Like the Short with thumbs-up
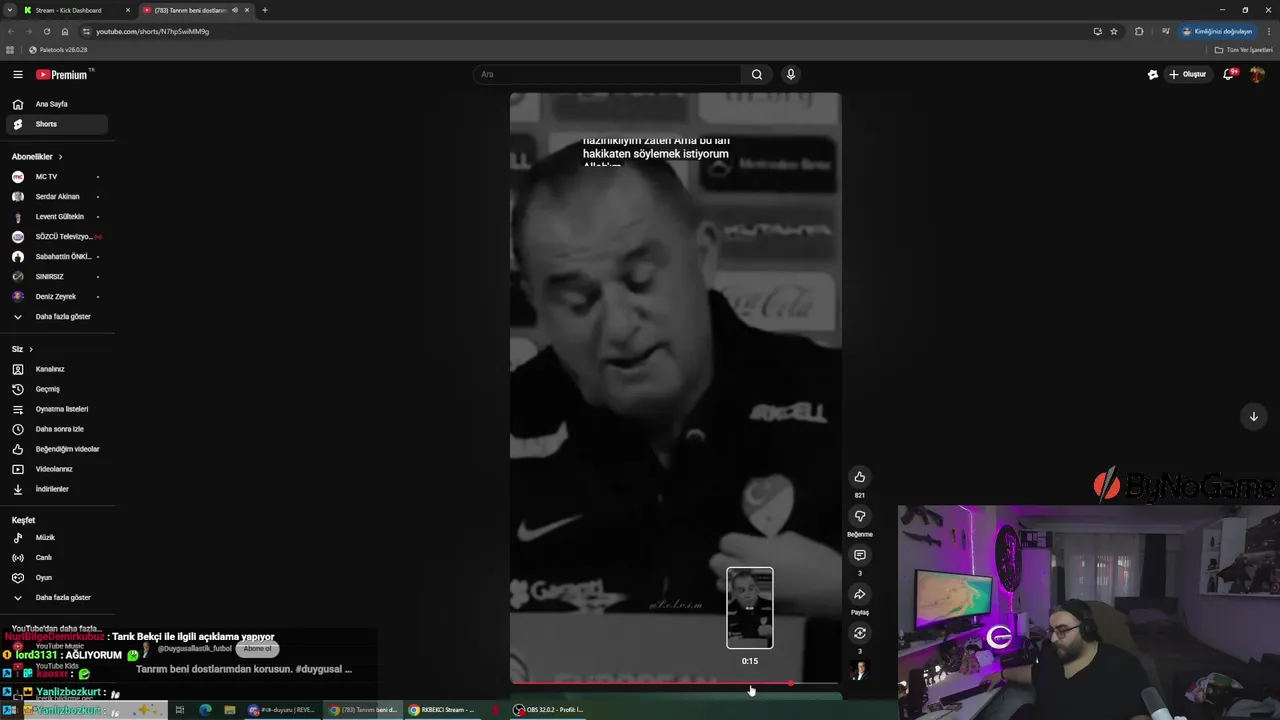 (859, 477)
